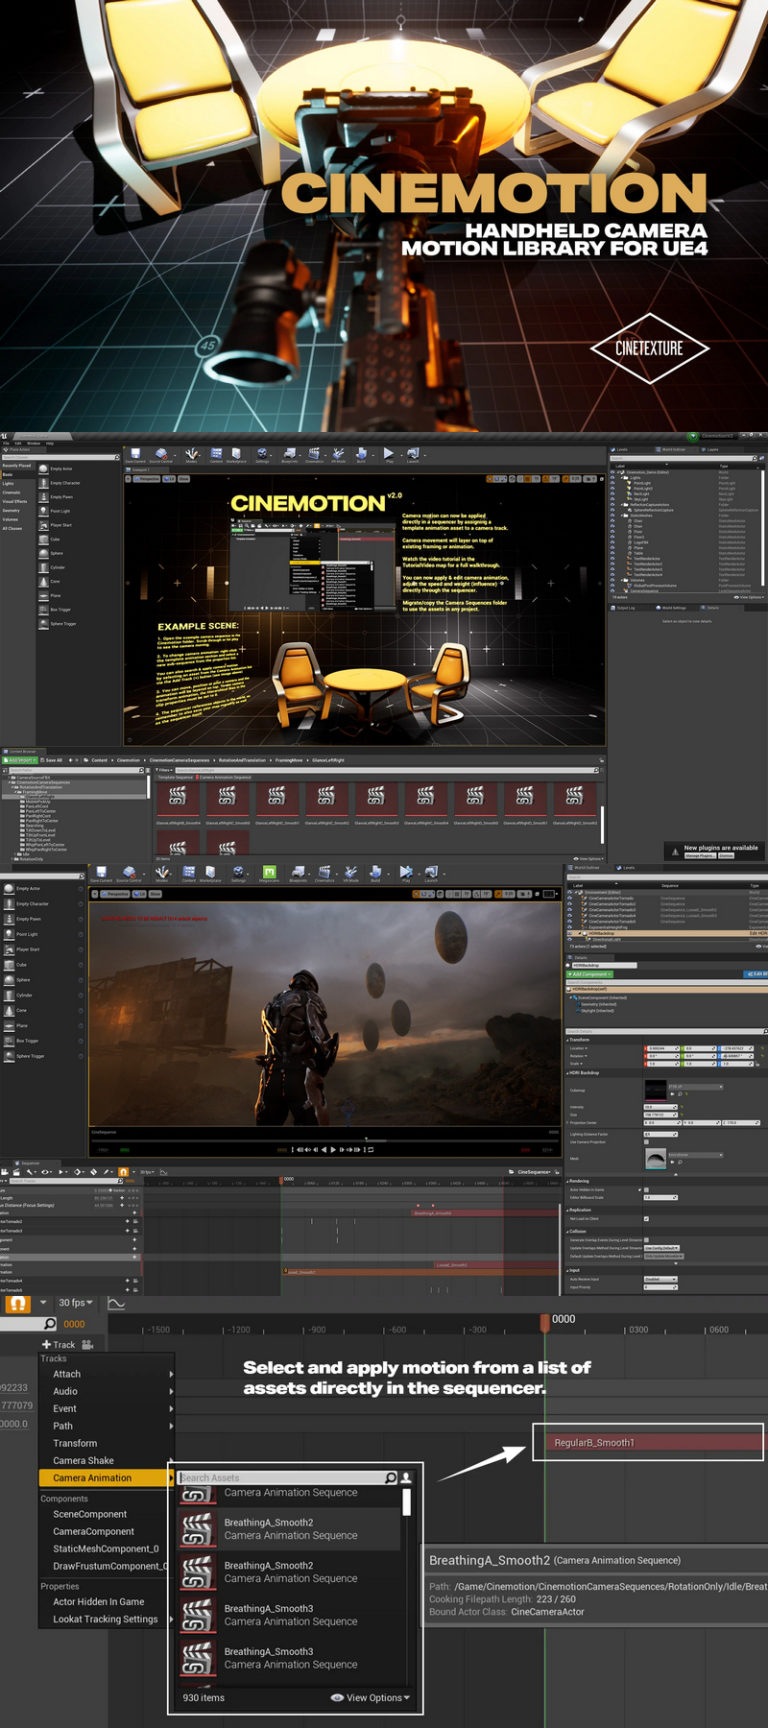Open Settings in the Cinemotion demo editor toolbar
This screenshot has width=768, height=1728.
pyautogui.click(x=261, y=455)
